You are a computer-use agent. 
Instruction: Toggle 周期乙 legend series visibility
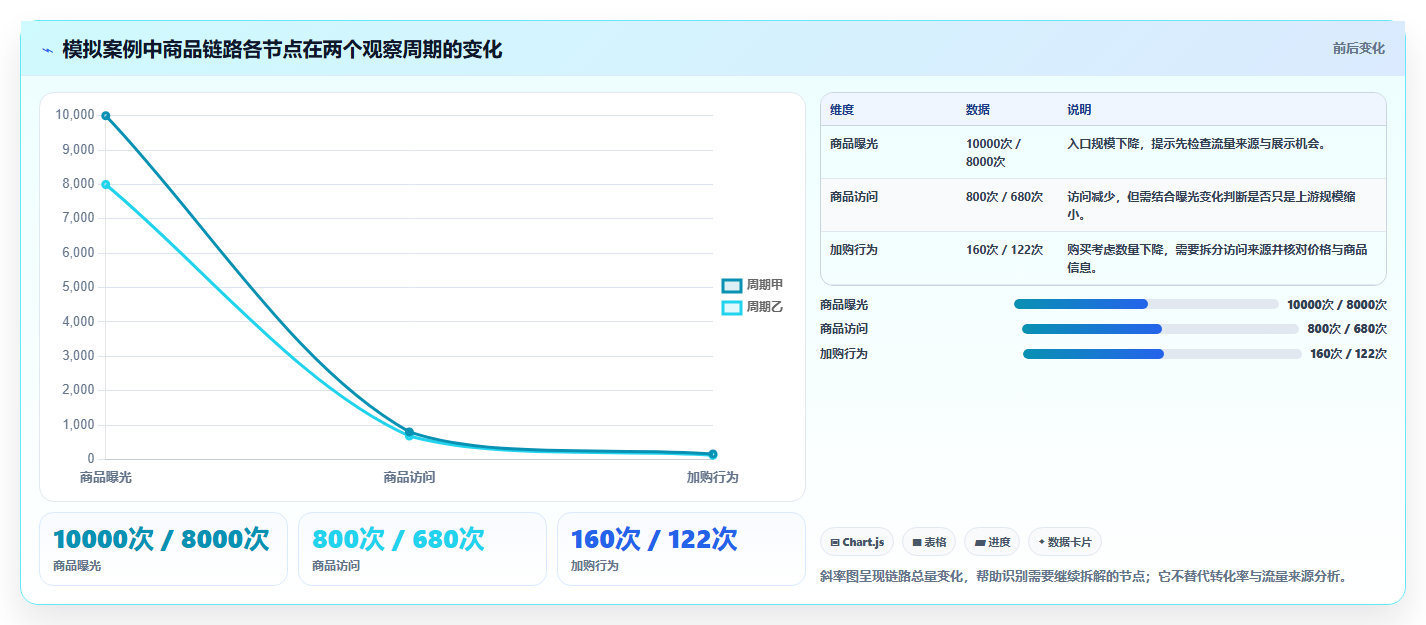tap(752, 307)
